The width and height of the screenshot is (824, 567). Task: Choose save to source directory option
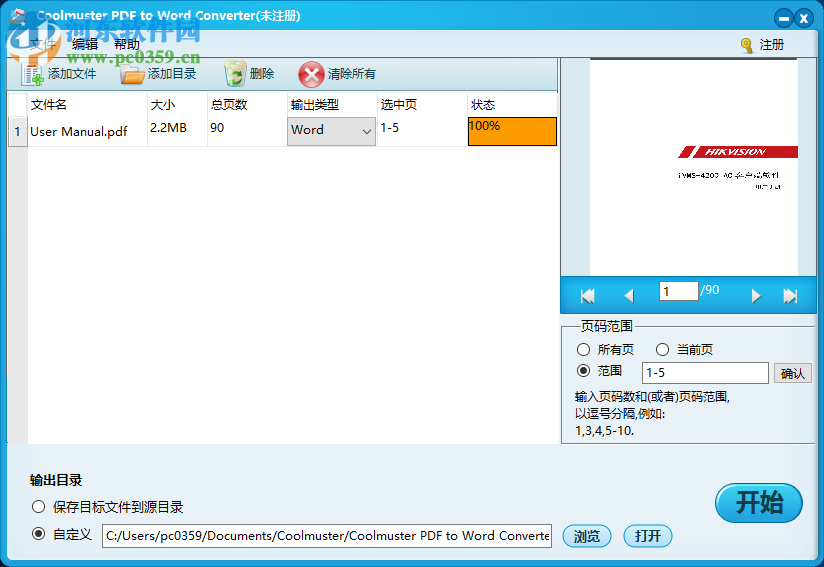click(x=38, y=507)
